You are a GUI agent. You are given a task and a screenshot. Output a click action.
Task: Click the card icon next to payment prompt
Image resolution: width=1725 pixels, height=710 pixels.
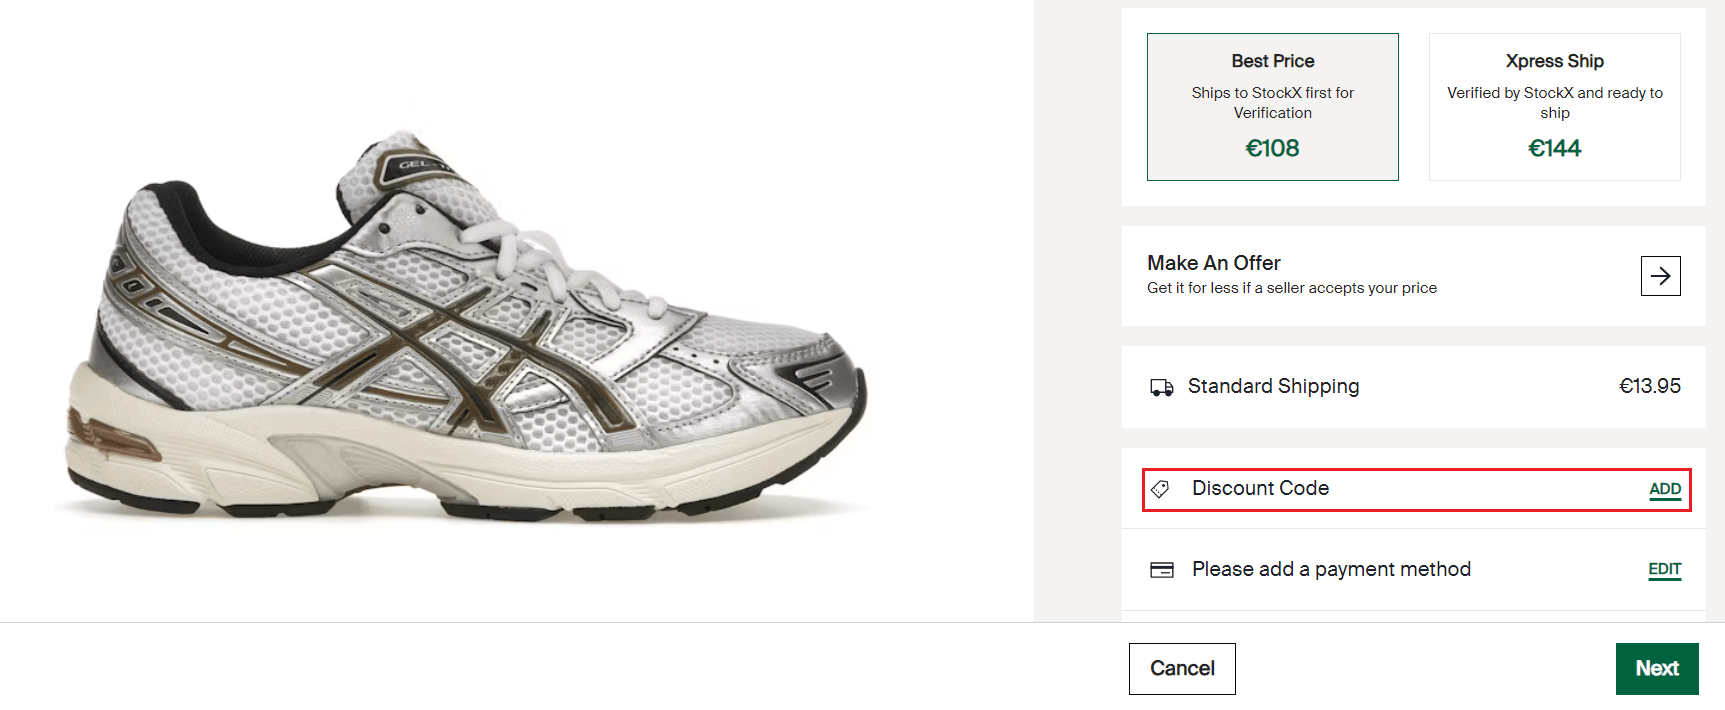click(1161, 569)
